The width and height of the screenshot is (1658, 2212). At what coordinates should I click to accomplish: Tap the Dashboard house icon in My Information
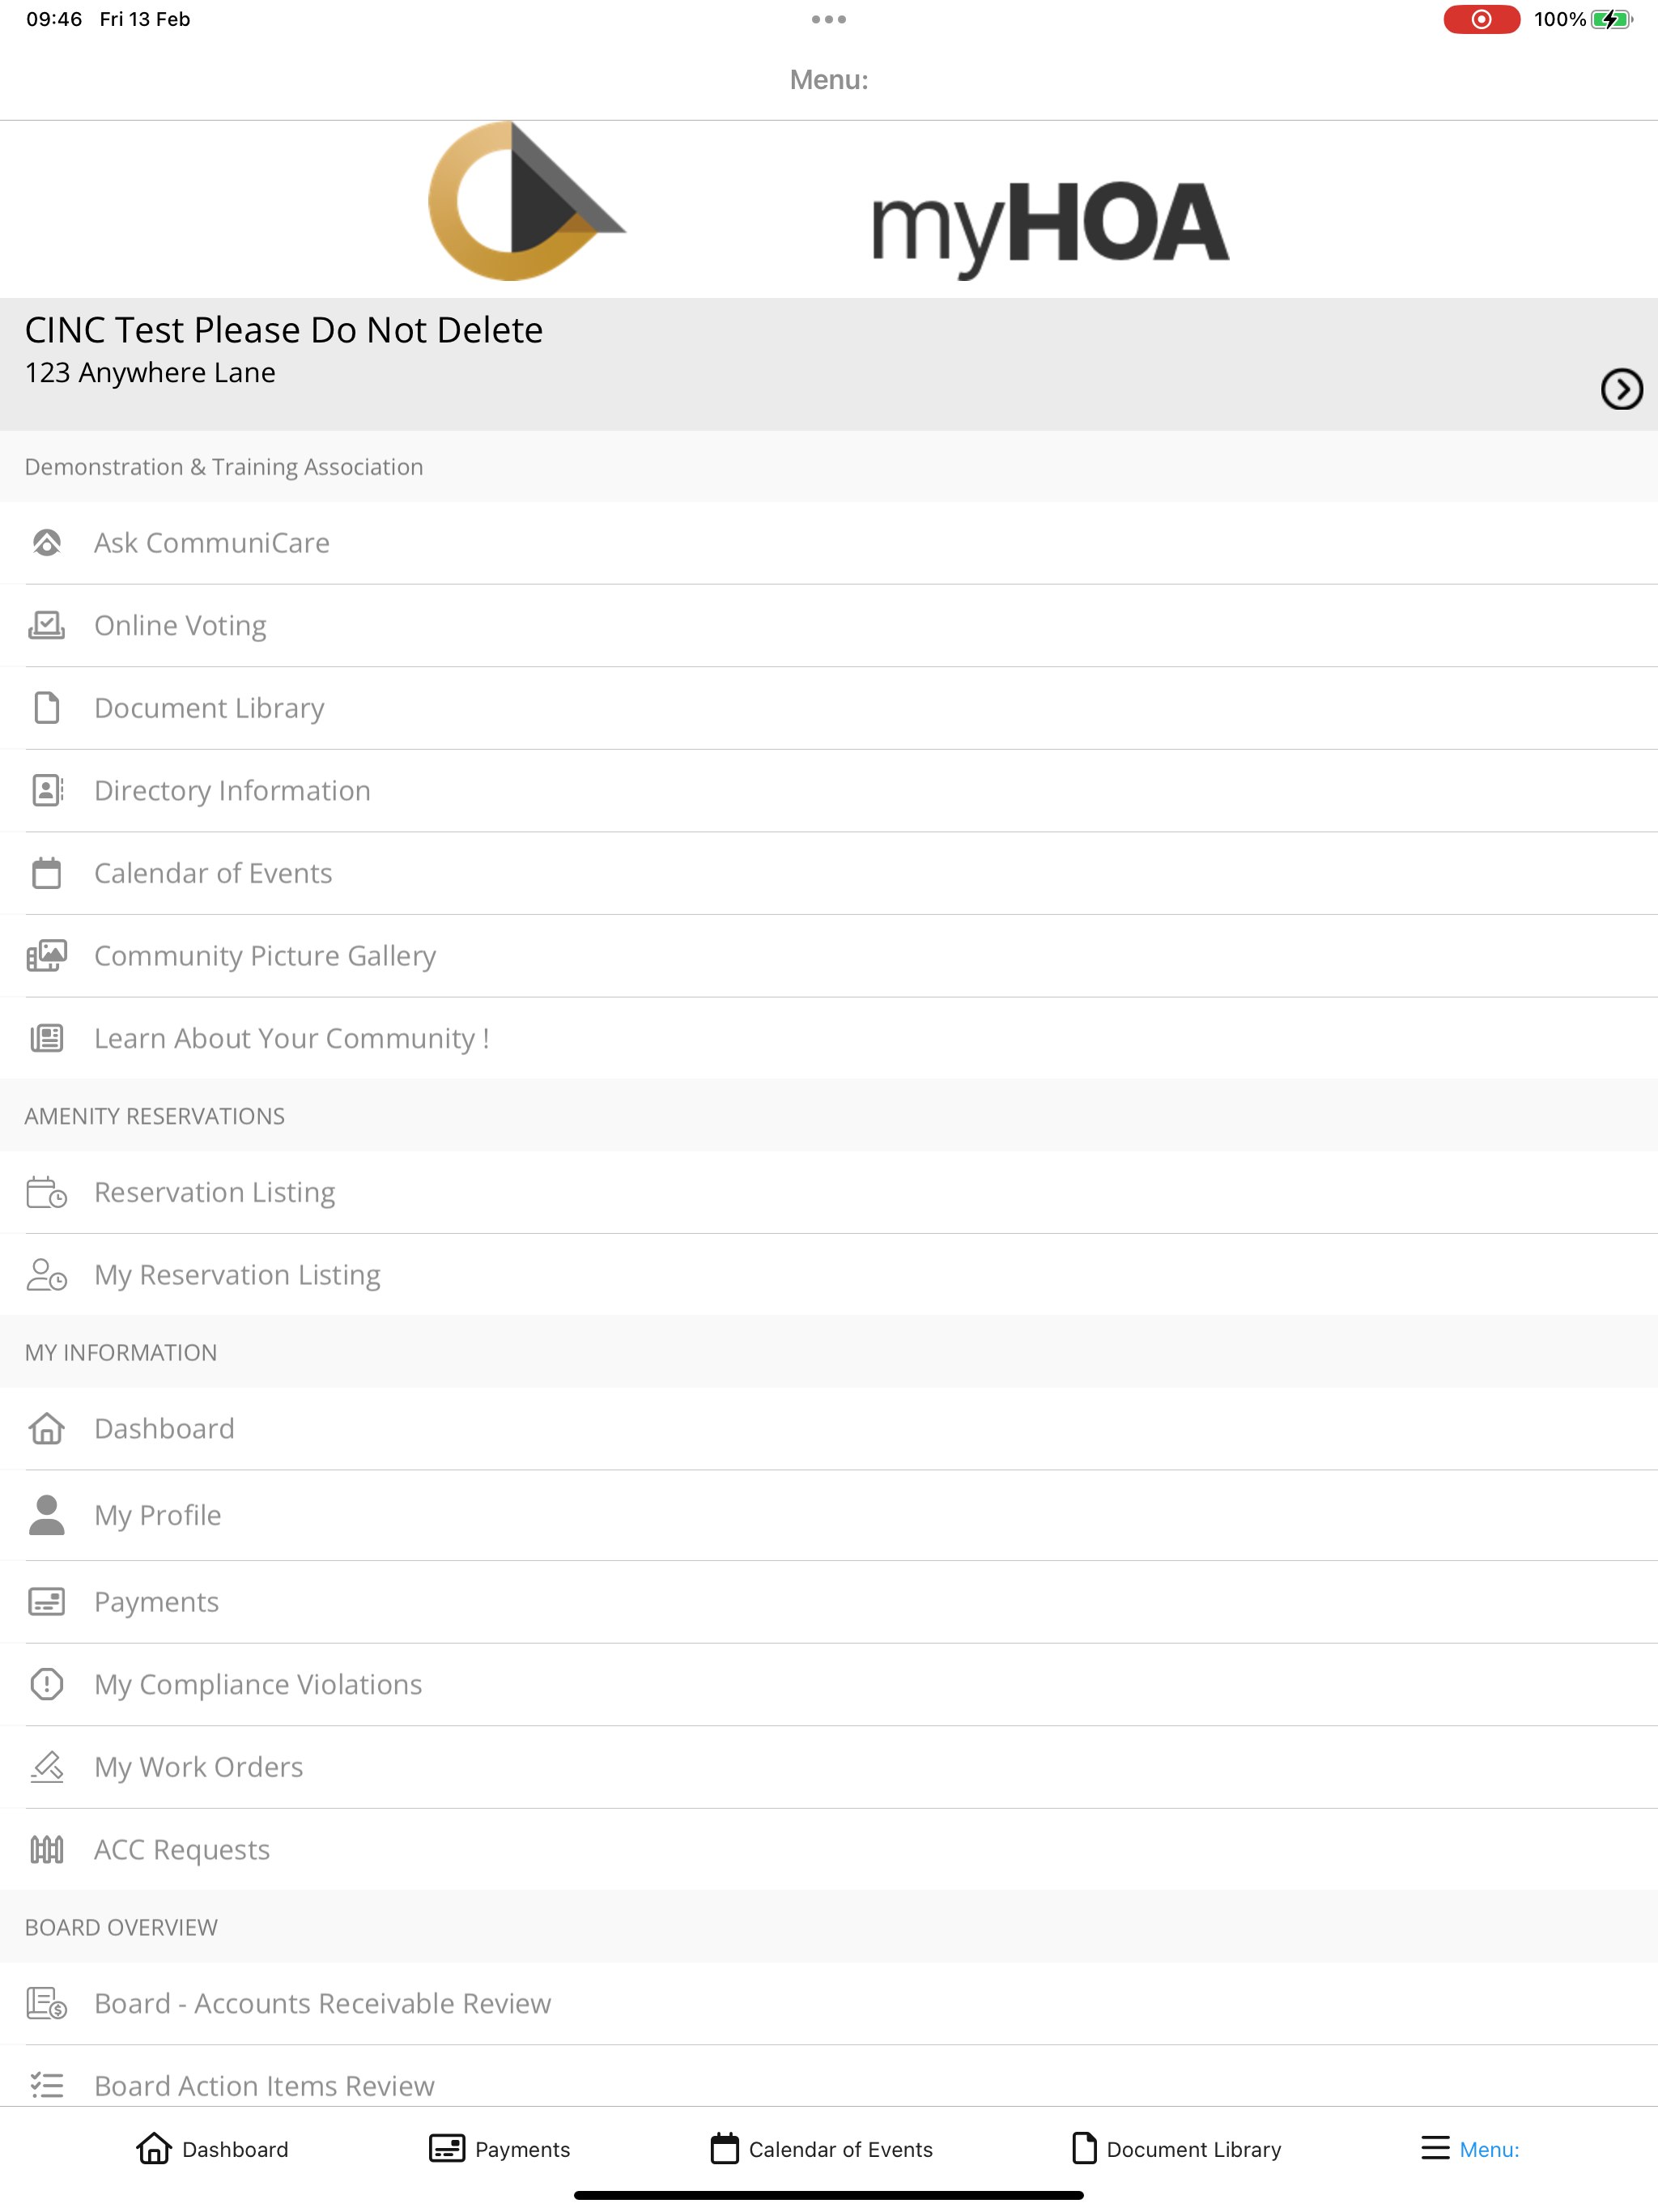(47, 1429)
